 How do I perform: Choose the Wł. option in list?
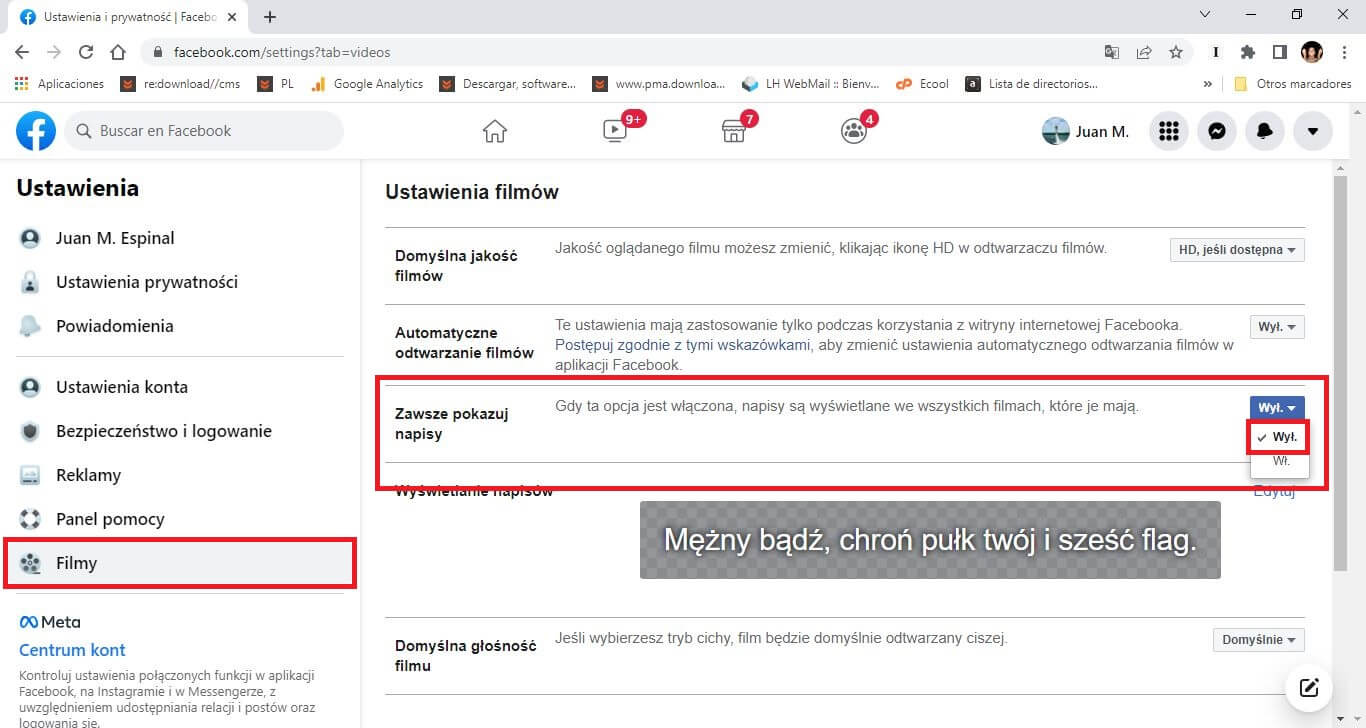(x=1279, y=462)
